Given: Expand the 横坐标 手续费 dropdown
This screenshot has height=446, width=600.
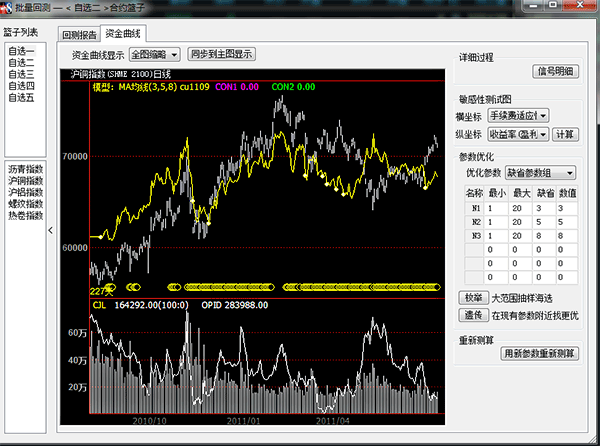Looking at the screenshot, I should pos(519,117).
